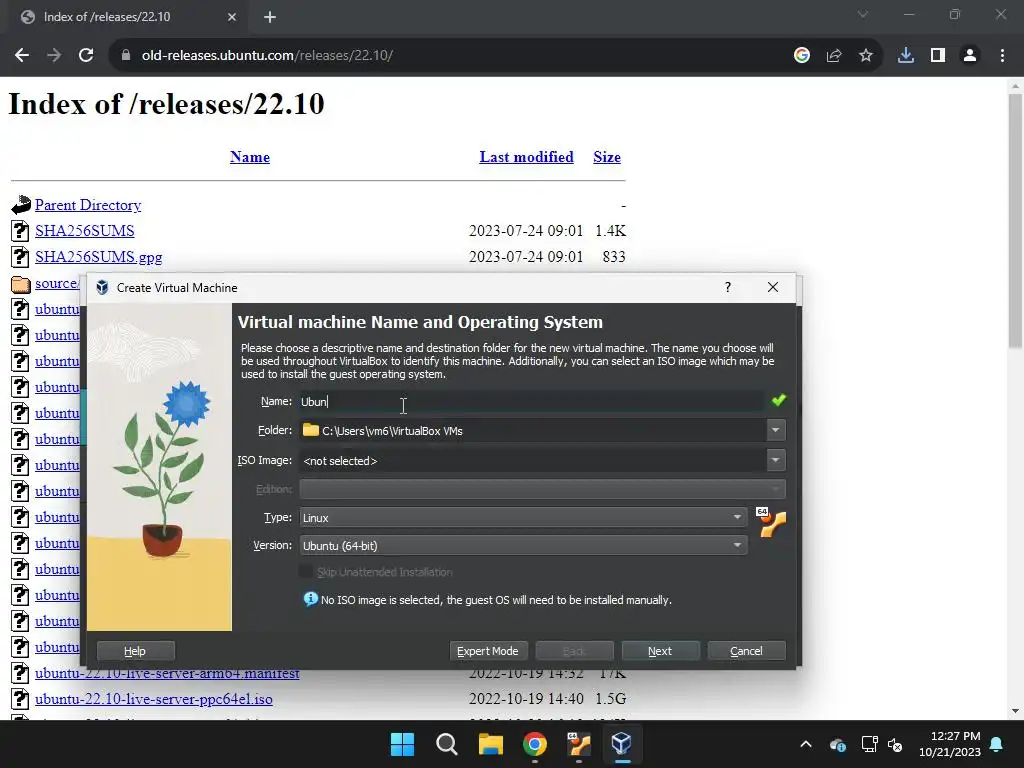This screenshot has width=1024, height=768.
Task: Open Chrome downloads icon
Action: click(x=905, y=56)
